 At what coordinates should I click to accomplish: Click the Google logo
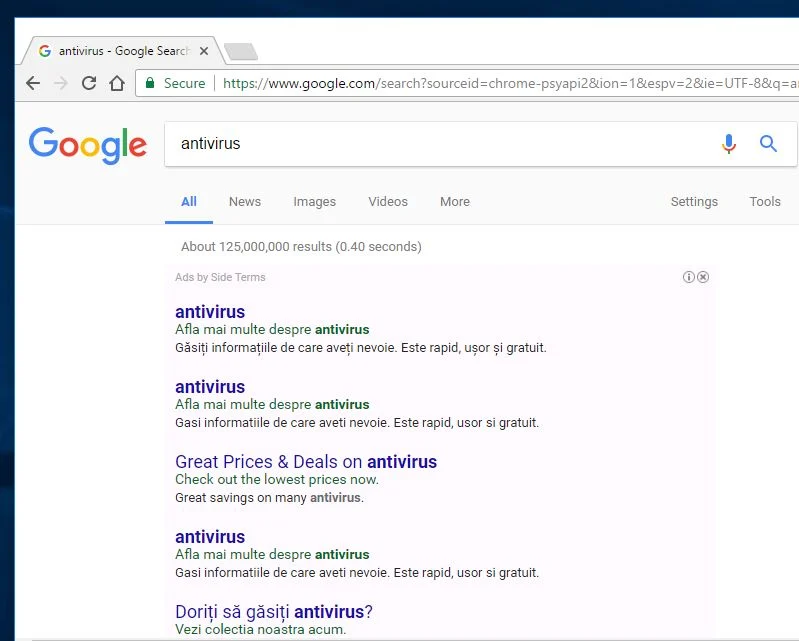[88, 145]
